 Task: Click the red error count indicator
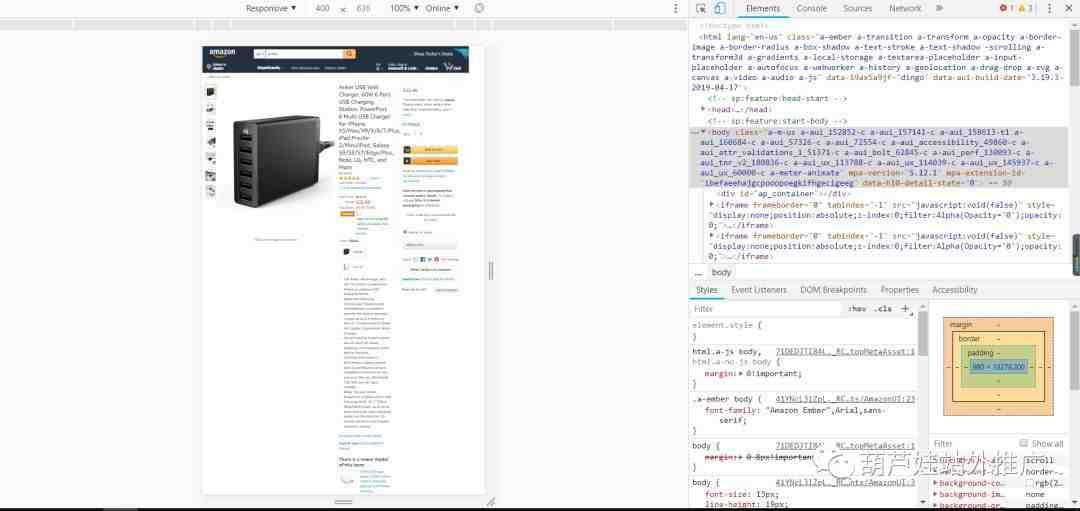click(1006, 8)
